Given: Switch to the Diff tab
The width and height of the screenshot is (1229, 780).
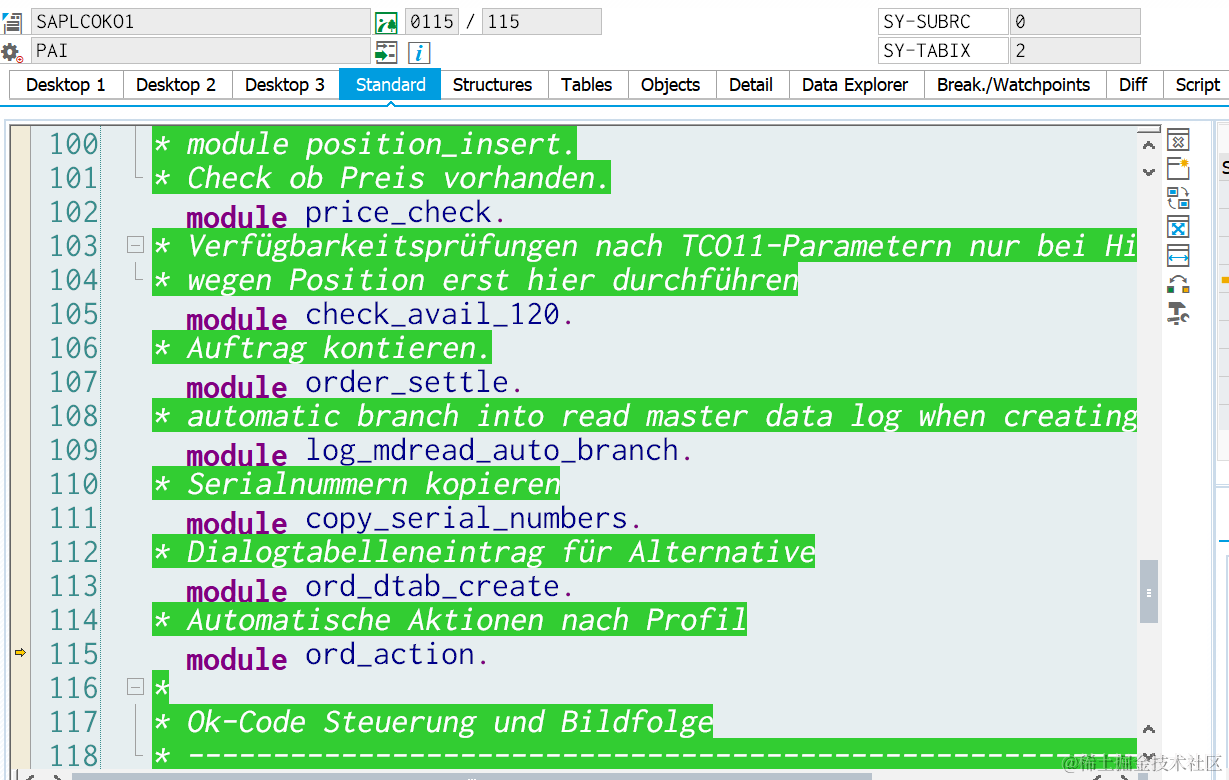Looking at the screenshot, I should click(x=1133, y=85).
